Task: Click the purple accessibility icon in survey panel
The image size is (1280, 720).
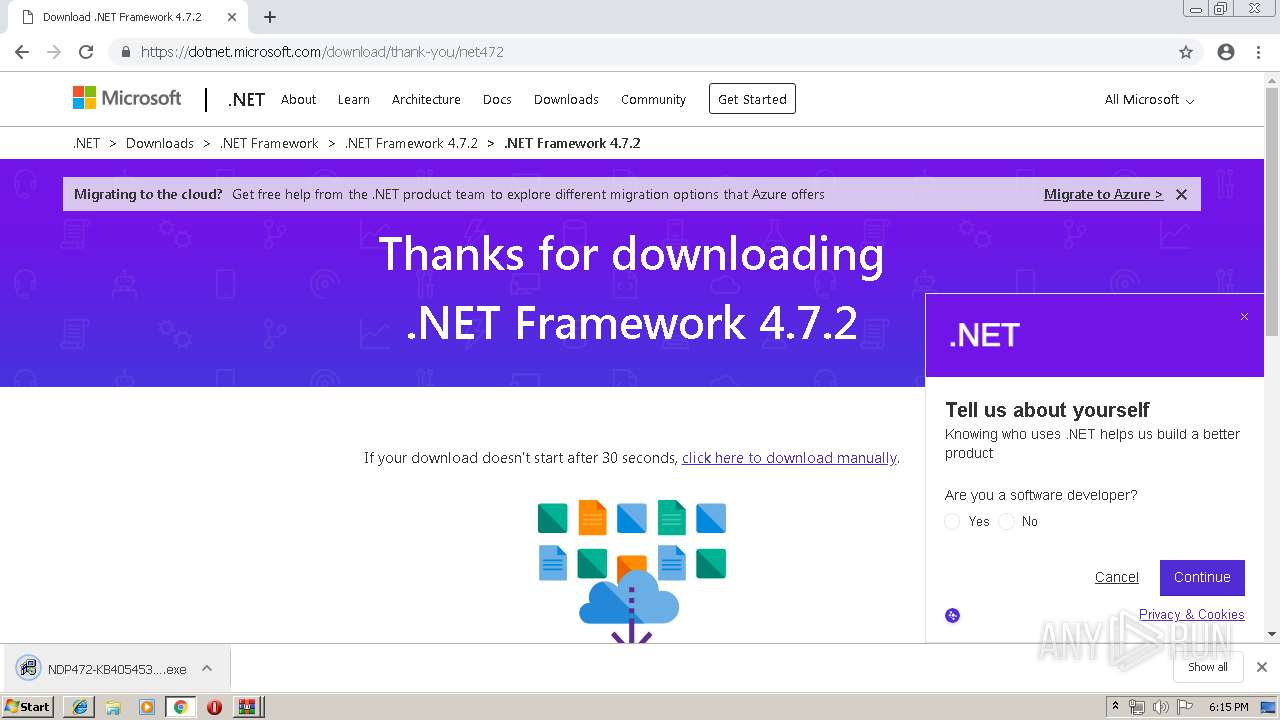Action: point(952,615)
